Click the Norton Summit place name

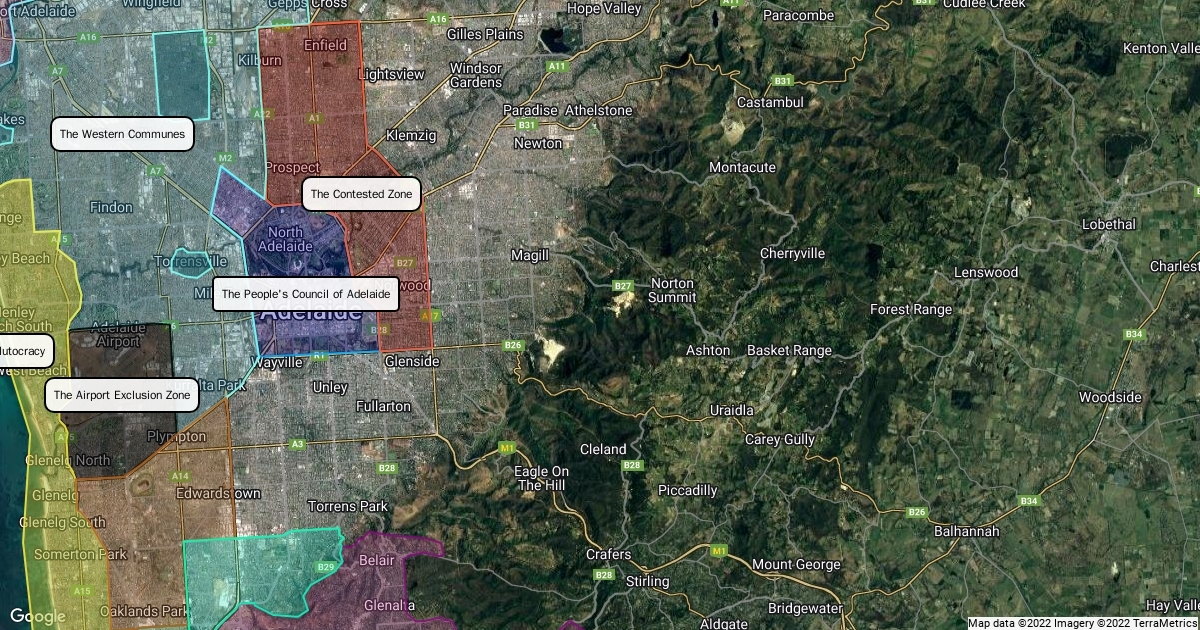(671, 290)
